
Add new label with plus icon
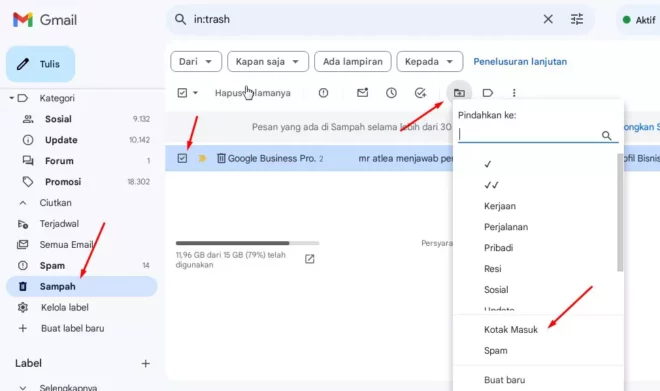click(146, 364)
